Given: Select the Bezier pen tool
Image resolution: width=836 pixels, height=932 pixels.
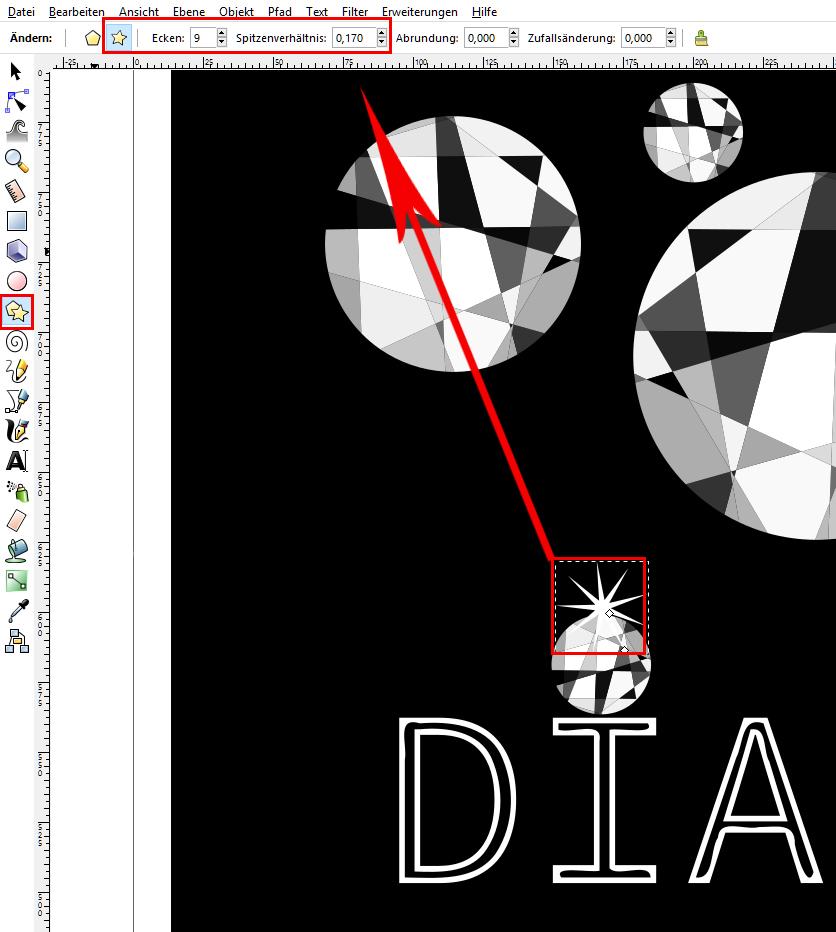Looking at the screenshot, I should (x=17, y=401).
